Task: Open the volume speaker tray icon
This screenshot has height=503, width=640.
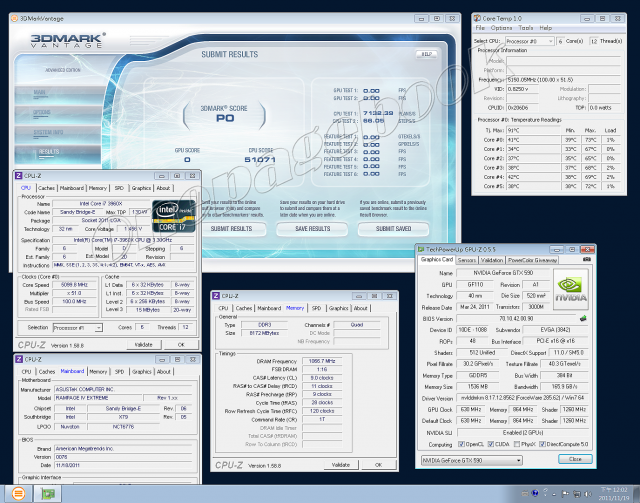Action: 588,494
